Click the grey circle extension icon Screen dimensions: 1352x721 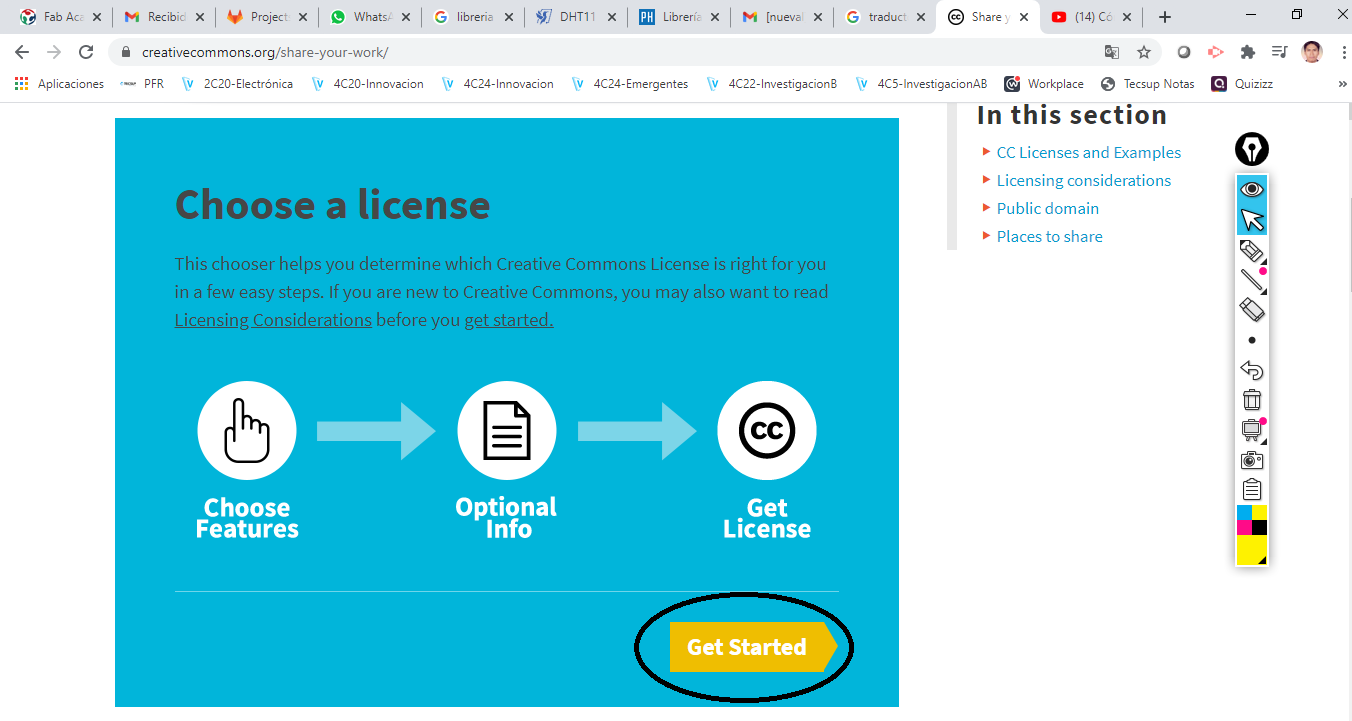coord(1184,52)
